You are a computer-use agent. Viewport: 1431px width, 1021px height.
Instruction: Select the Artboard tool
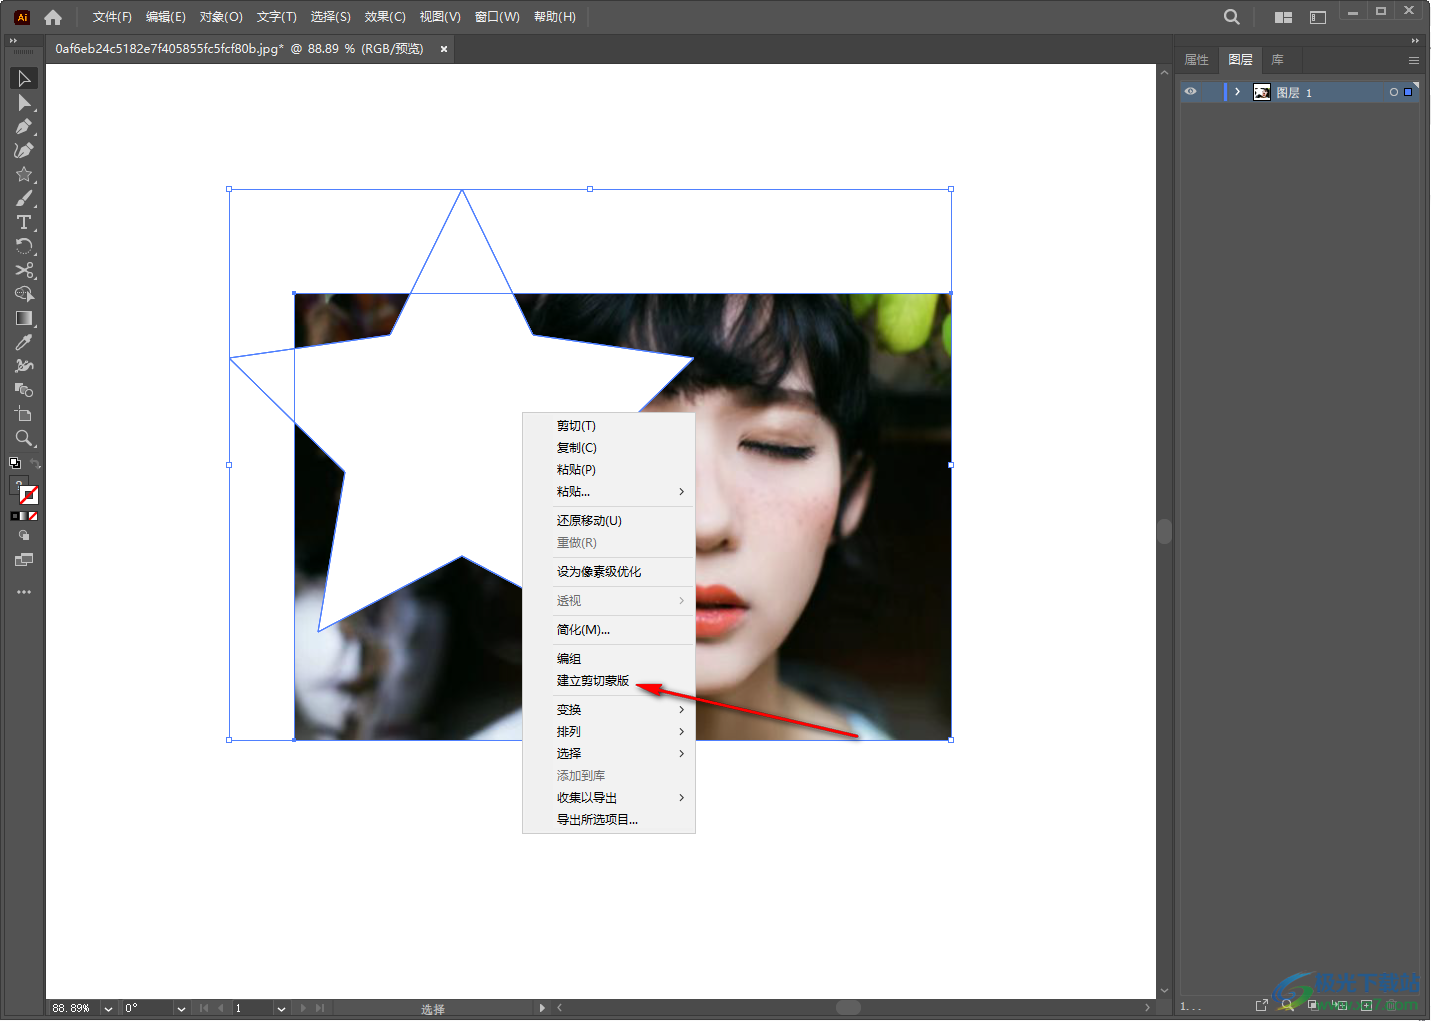(24, 414)
